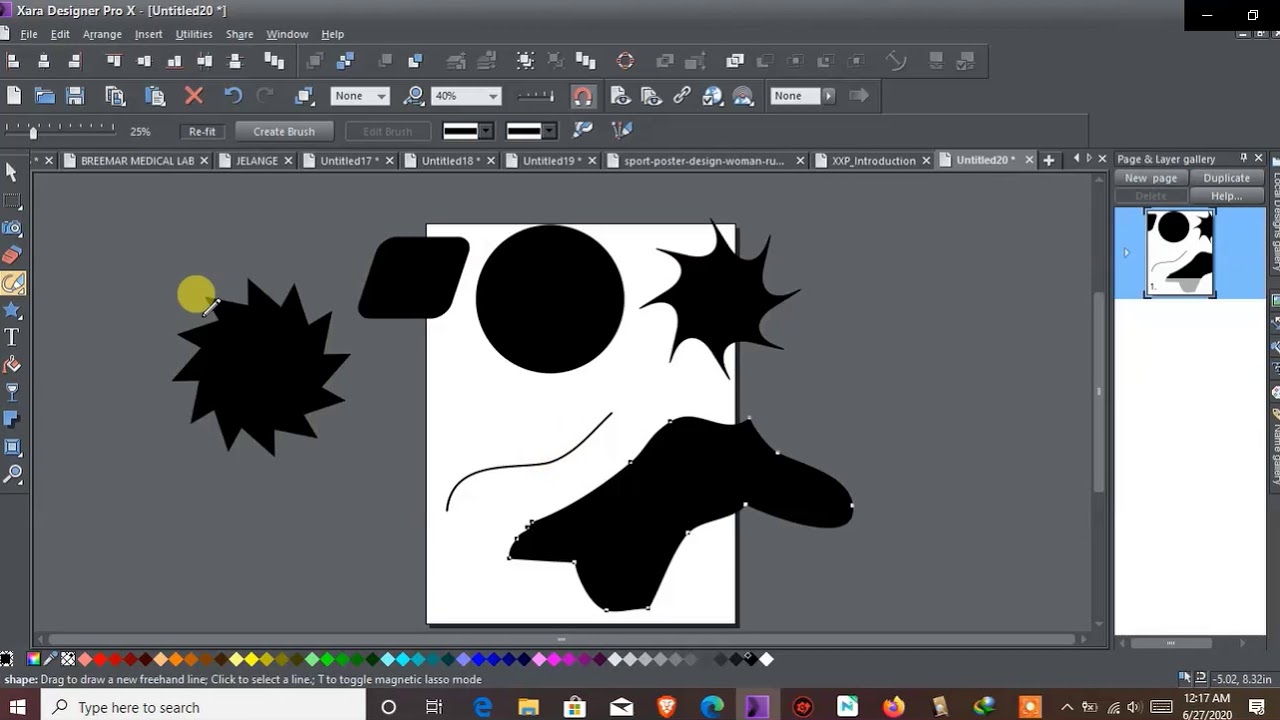Switch to the BREEMAR MEDICAL LAB tab

tap(137, 160)
